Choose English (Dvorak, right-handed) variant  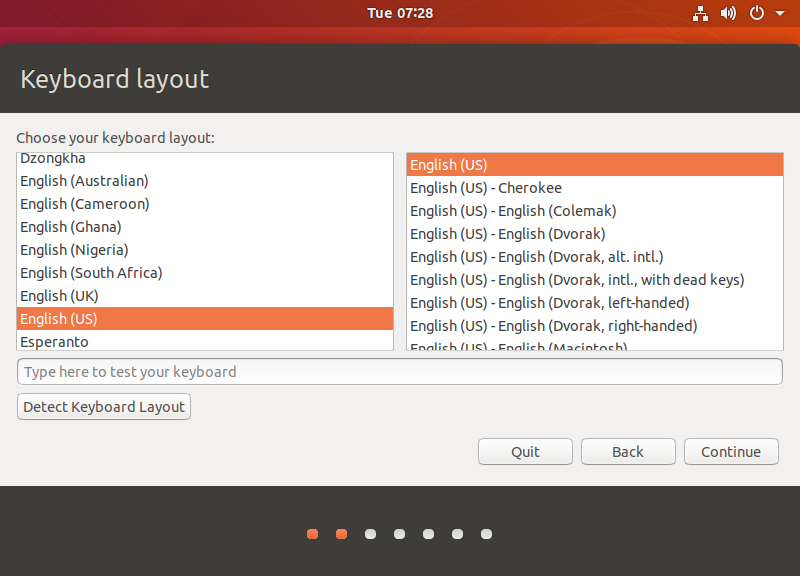[595, 325]
